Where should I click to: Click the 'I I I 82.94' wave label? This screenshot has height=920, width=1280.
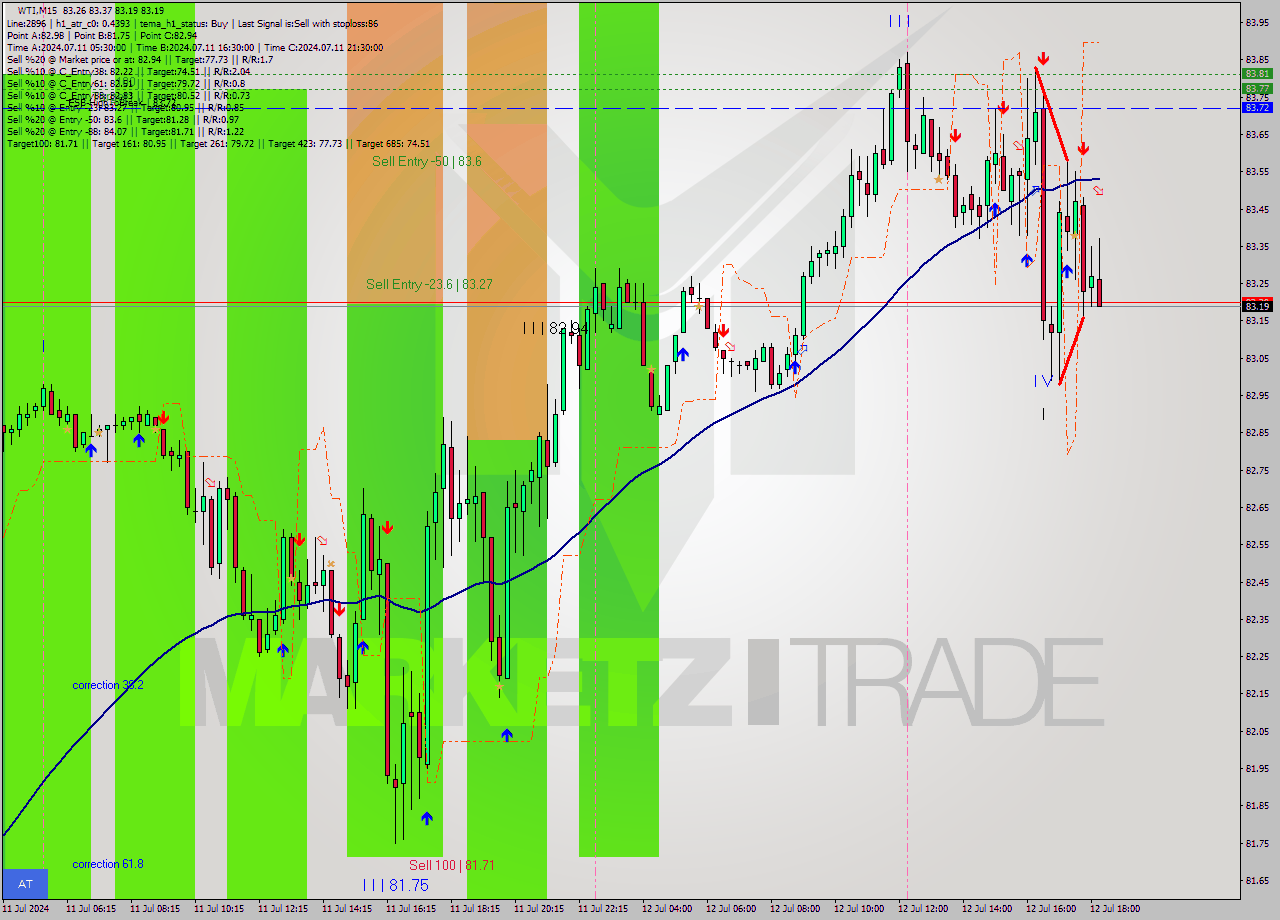coord(554,327)
